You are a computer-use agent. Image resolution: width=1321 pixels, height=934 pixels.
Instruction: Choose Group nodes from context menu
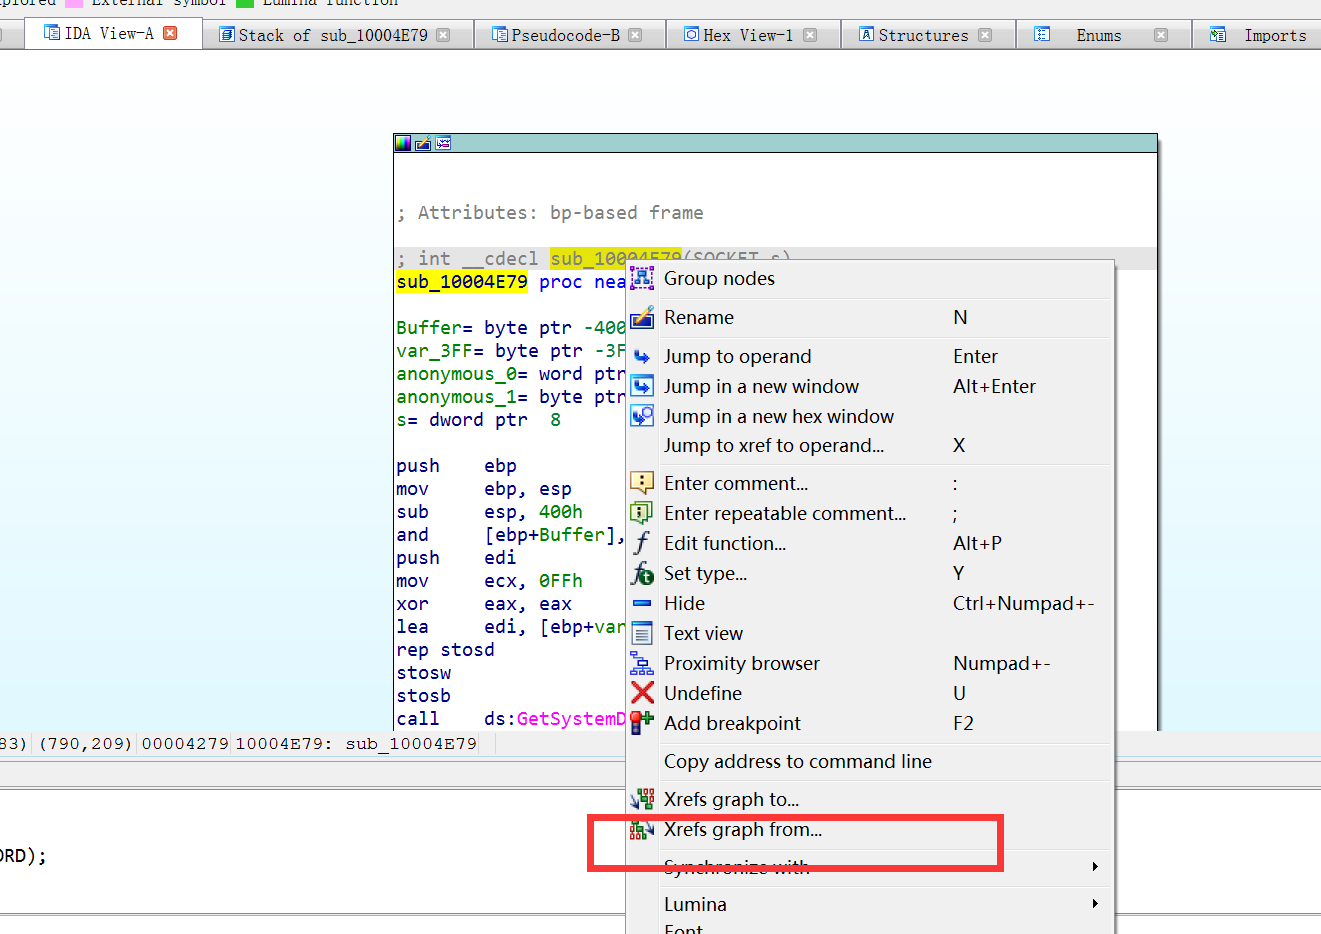pos(869,279)
